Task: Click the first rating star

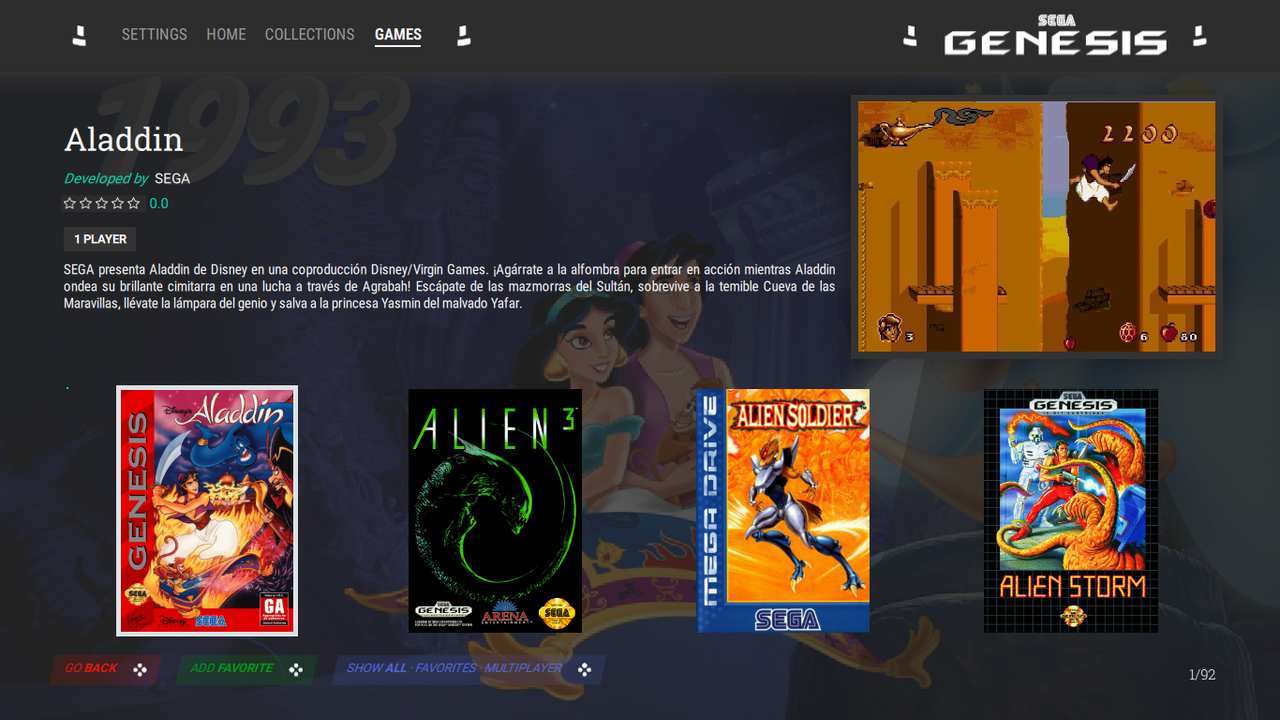Action: tap(69, 203)
